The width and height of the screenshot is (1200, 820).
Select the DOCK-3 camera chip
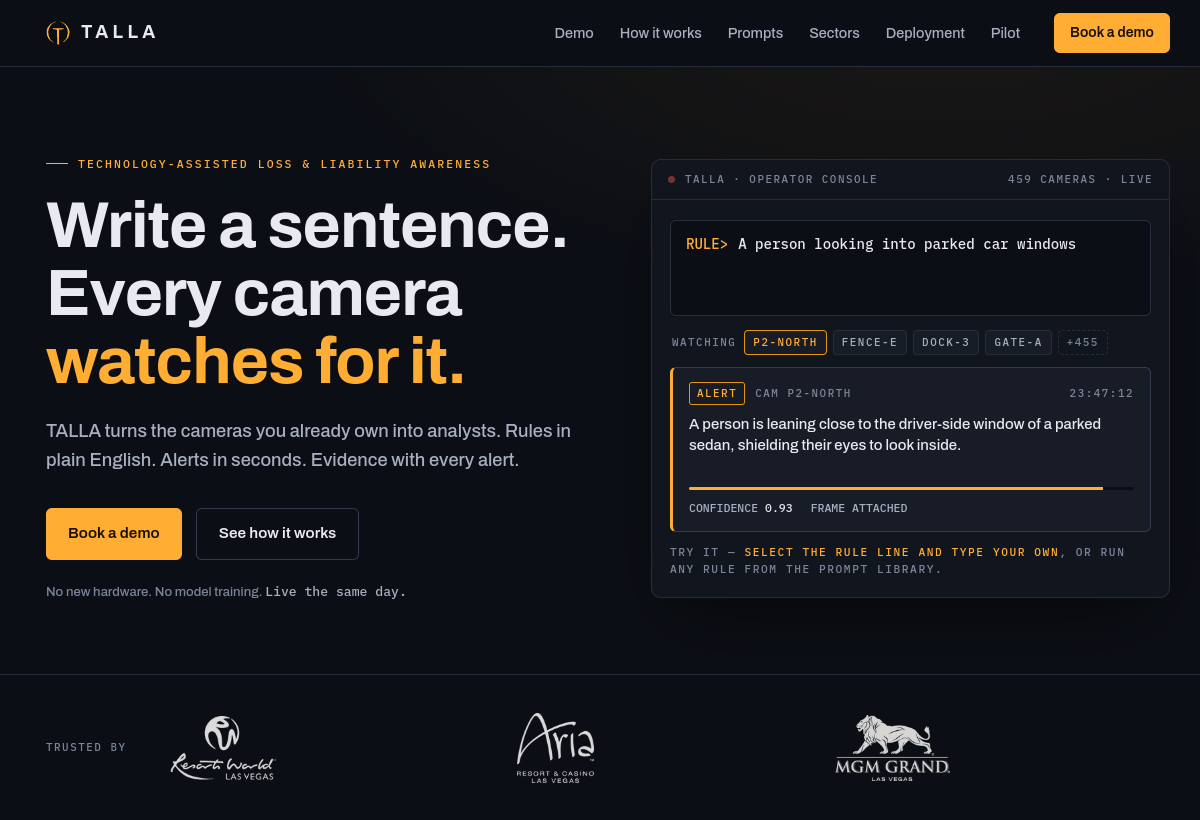(x=946, y=343)
